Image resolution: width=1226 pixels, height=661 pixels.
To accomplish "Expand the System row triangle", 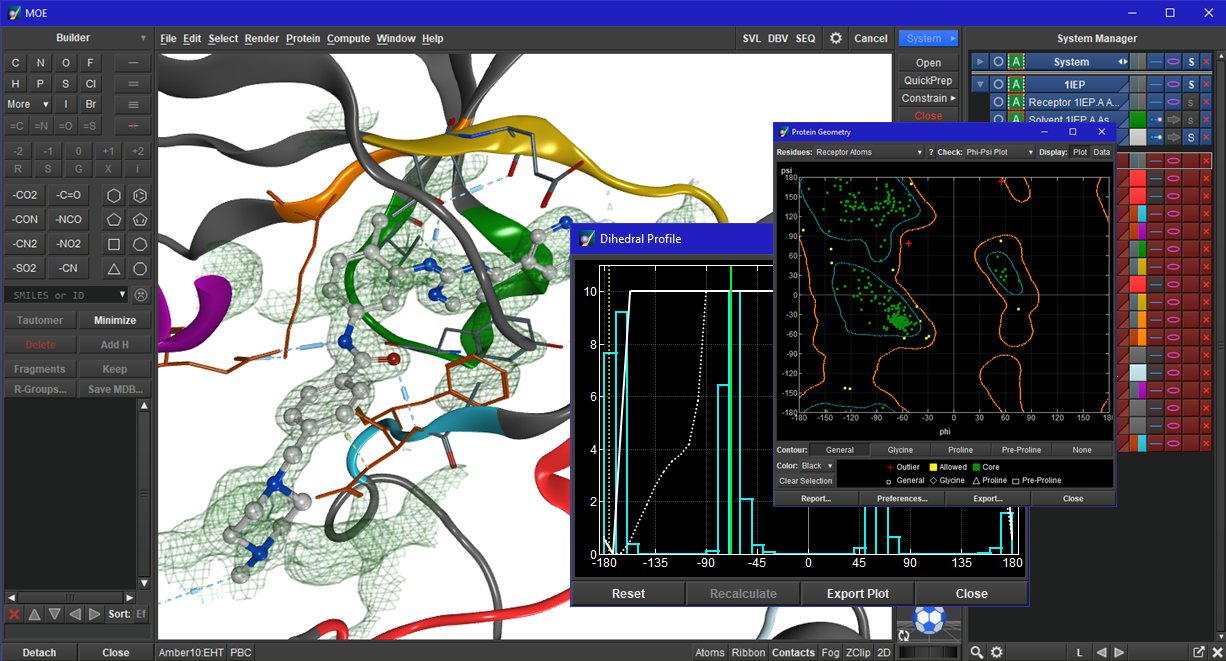I will [980, 62].
